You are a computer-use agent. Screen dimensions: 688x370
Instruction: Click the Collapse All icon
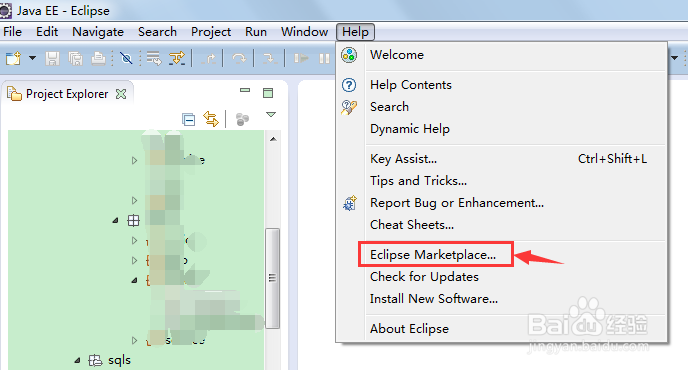point(189,119)
